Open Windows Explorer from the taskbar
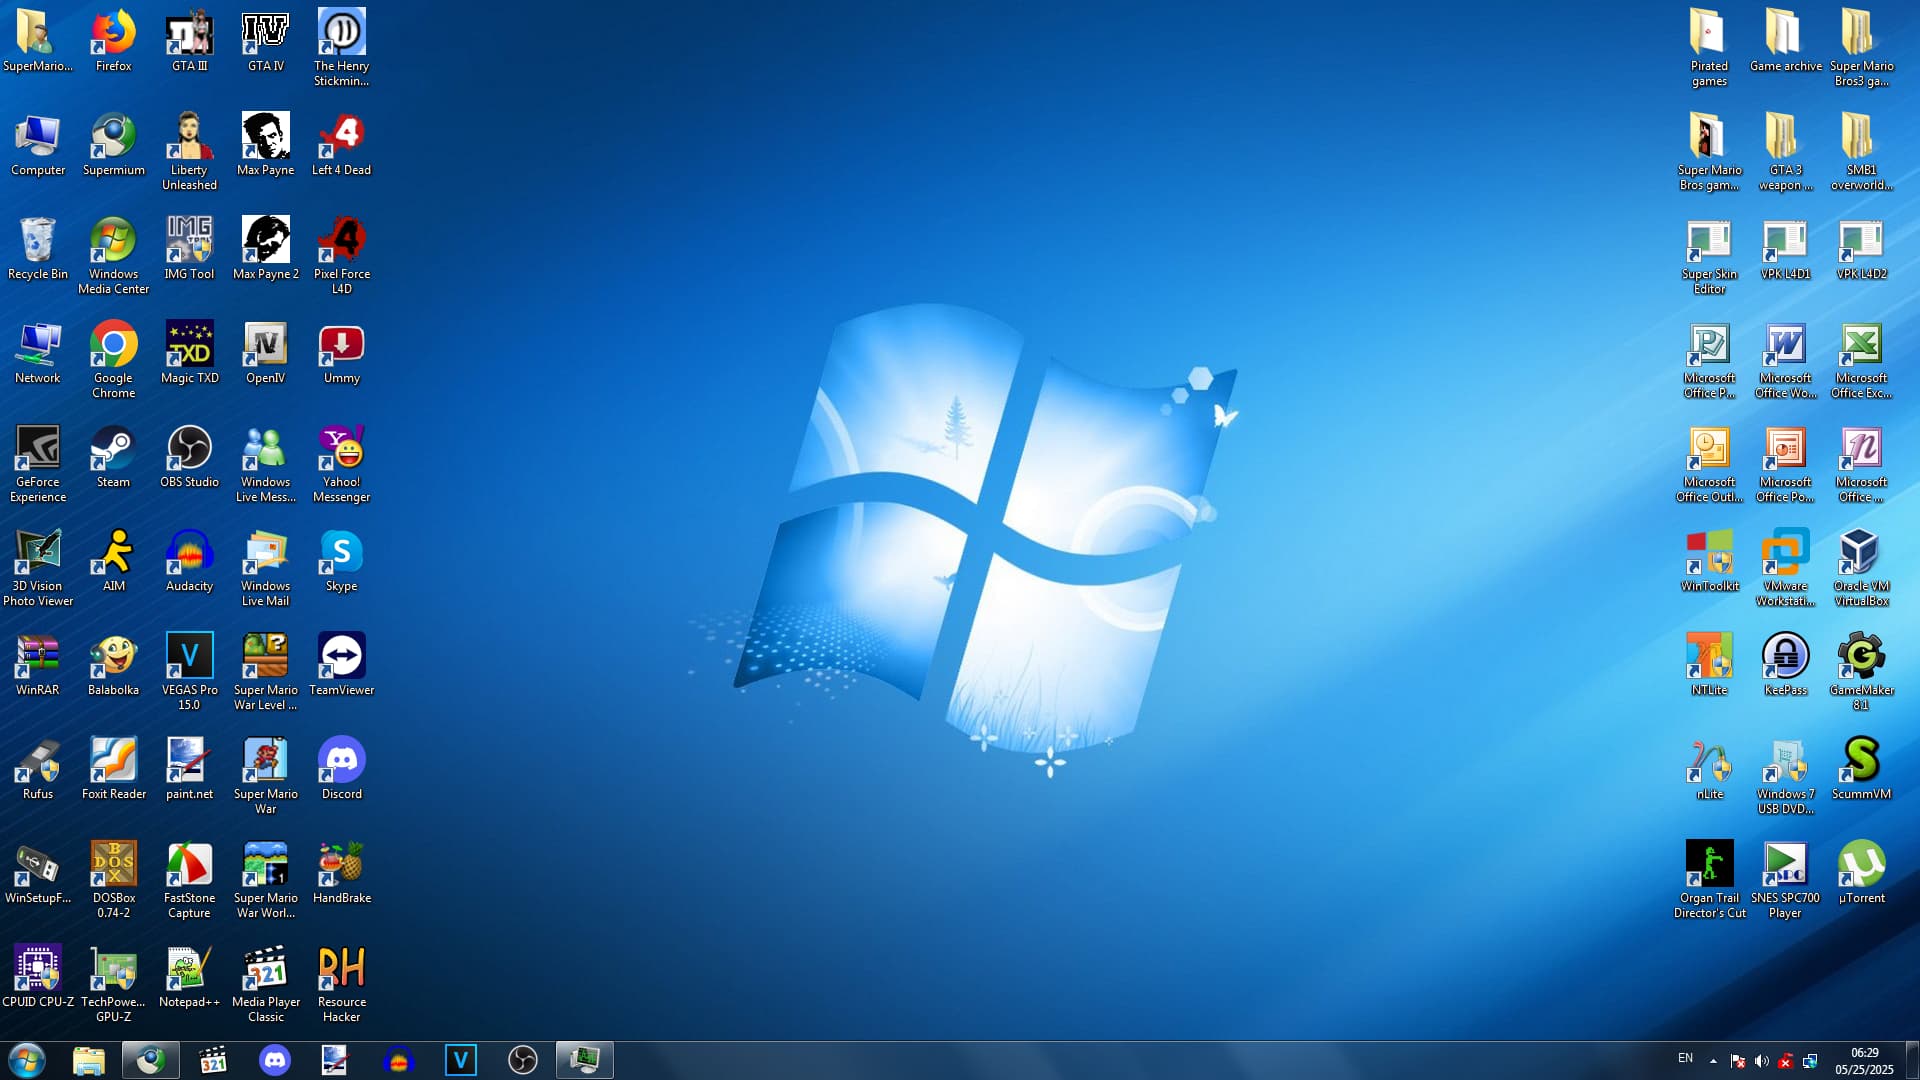This screenshot has height=1080, width=1920. [x=89, y=1060]
